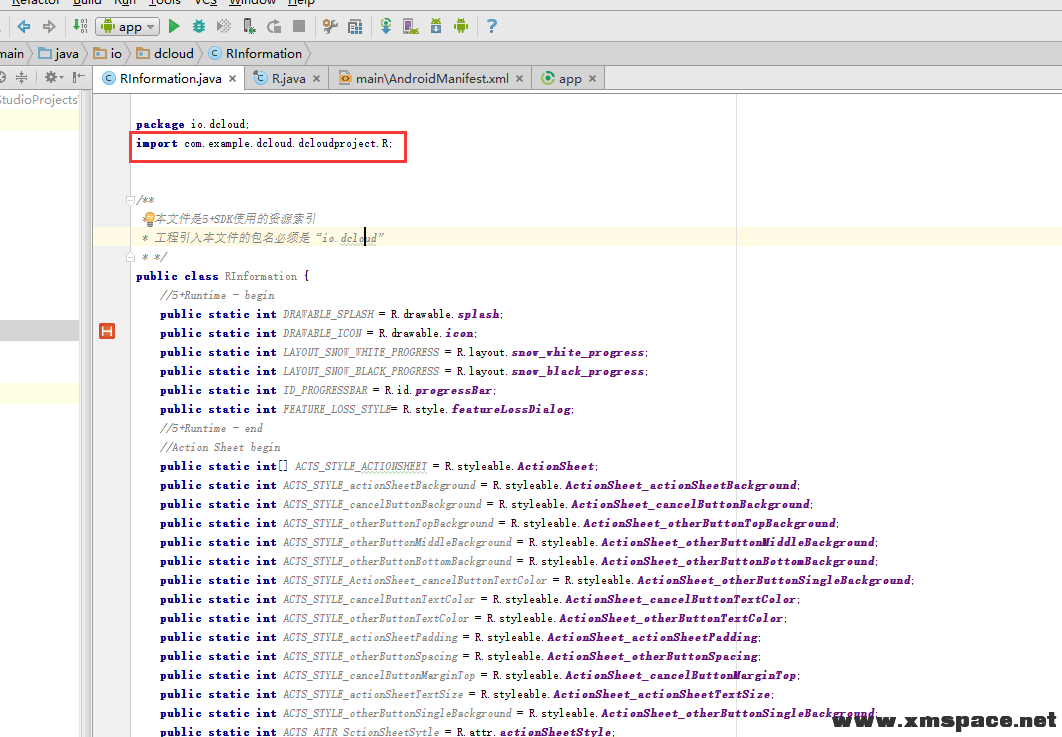Navigate back with the left arrow icon
The image size is (1062, 737).
click(x=24, y=26)
